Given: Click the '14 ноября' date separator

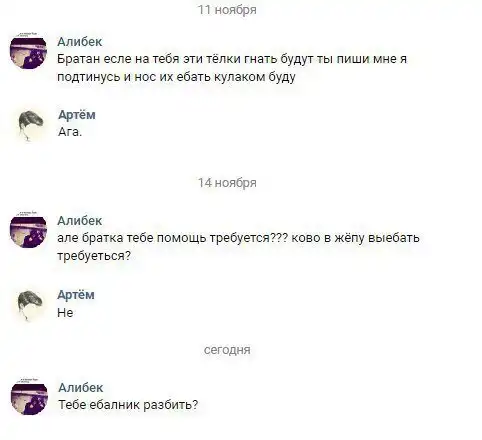Looking at the screenshot, I should coord(227,183).
